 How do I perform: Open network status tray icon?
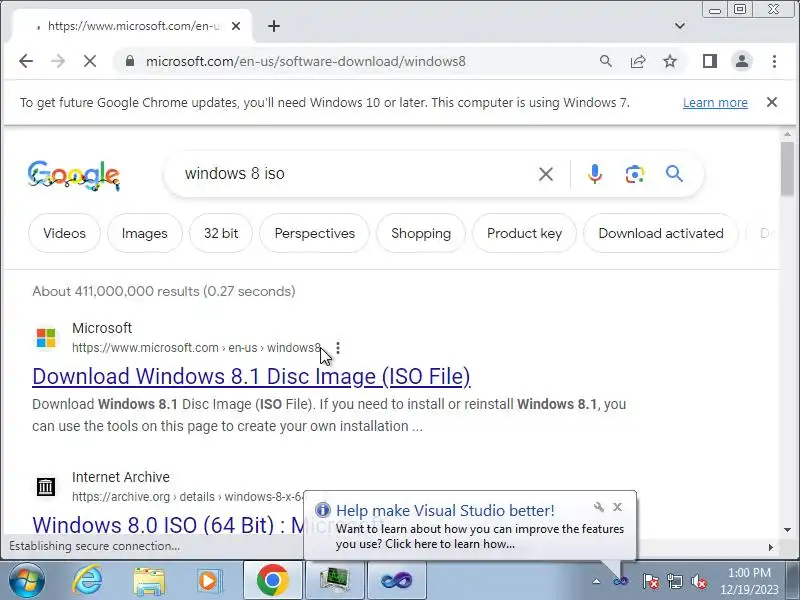coord(674,581)
